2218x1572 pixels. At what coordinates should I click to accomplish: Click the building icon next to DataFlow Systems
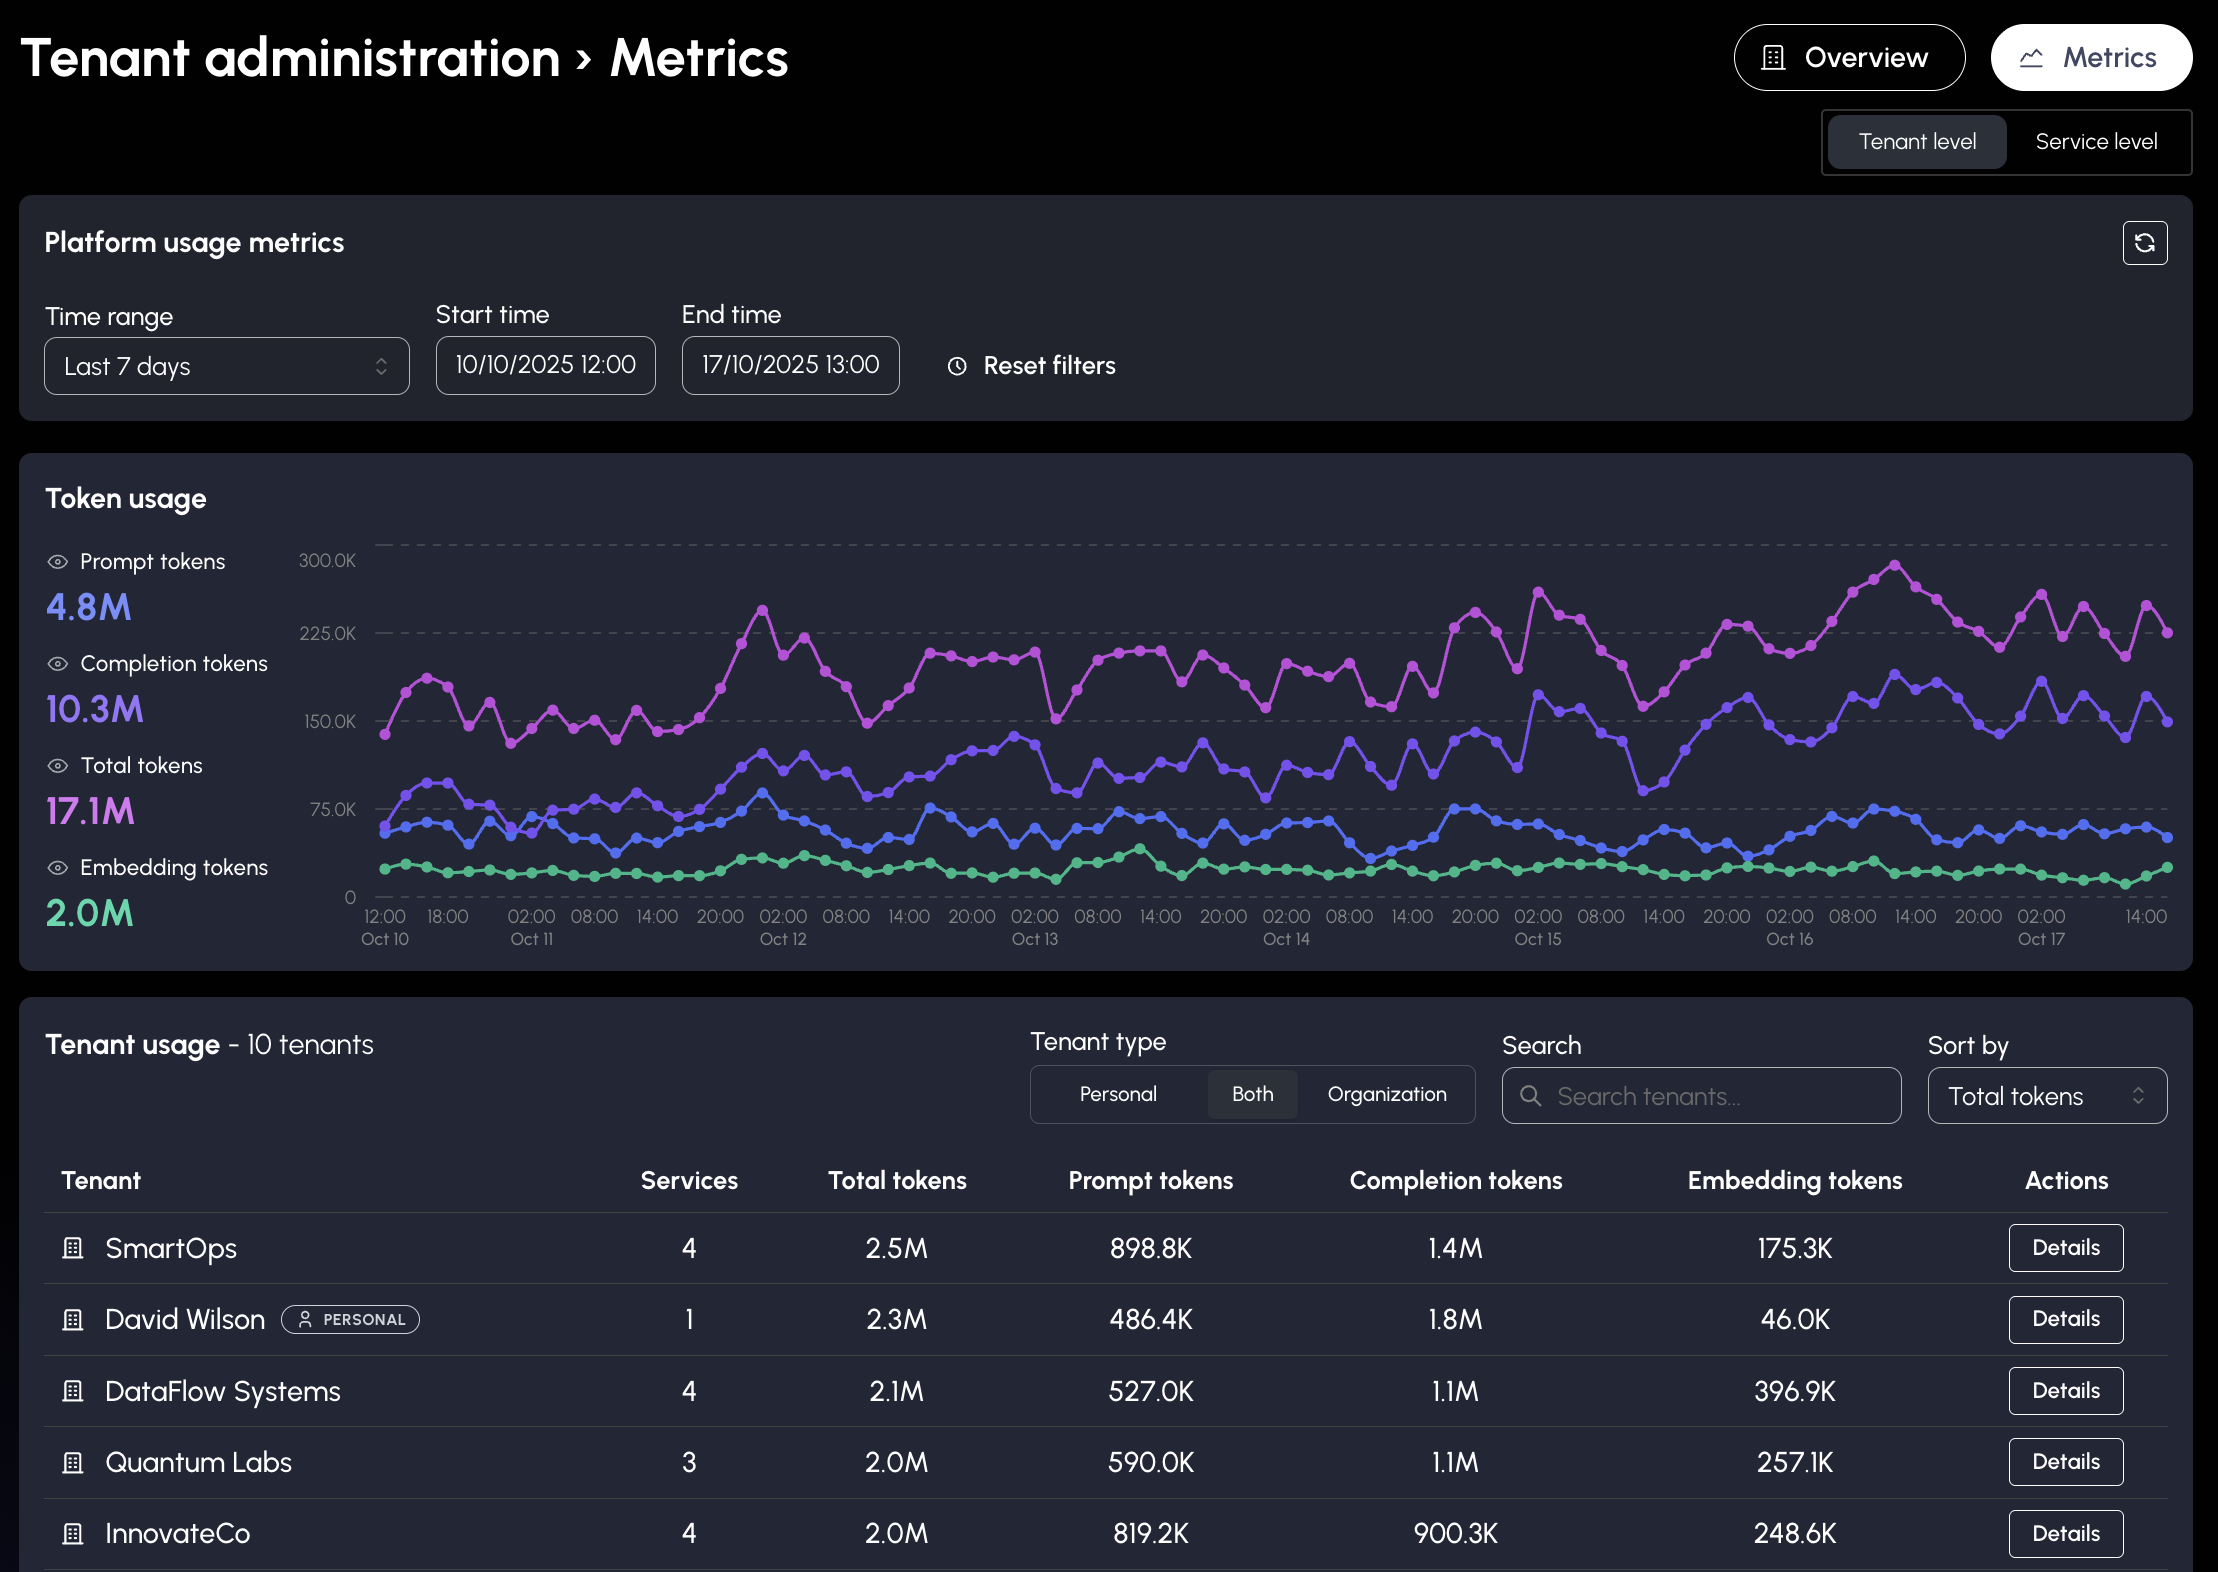pyautogui.click(x=73, y=1391)
